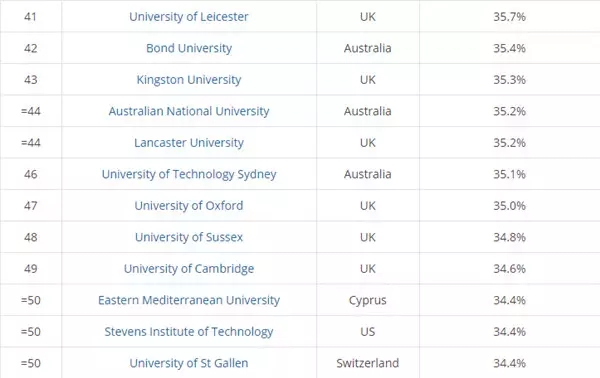Viewport: 600px width, 378px height.
Task: Open the Bond University link
Action: [x=189, y=48]
